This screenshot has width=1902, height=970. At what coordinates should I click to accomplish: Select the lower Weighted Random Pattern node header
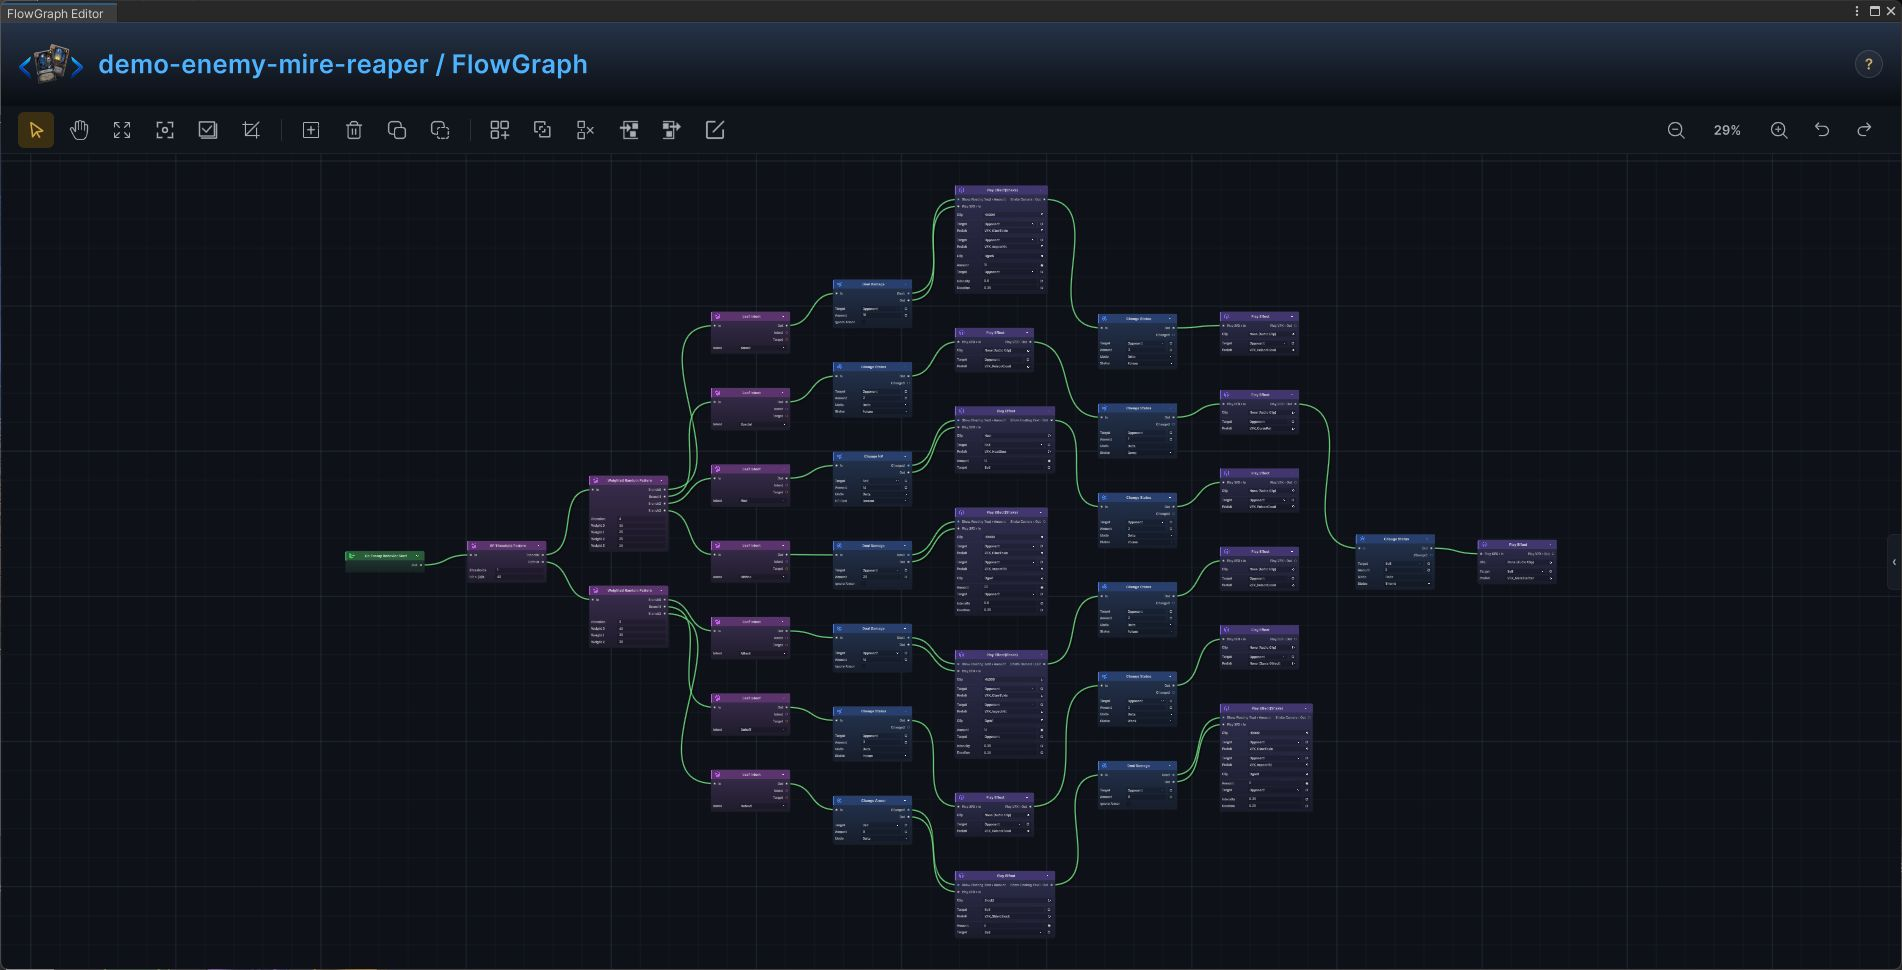[x=628, y=590]
